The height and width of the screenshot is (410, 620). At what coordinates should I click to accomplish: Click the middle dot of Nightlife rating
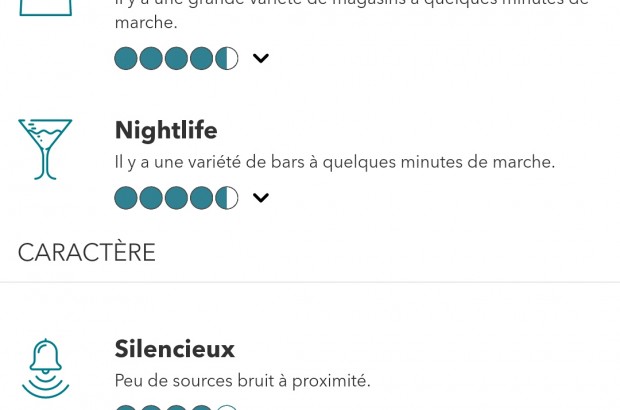coord(176,198)
